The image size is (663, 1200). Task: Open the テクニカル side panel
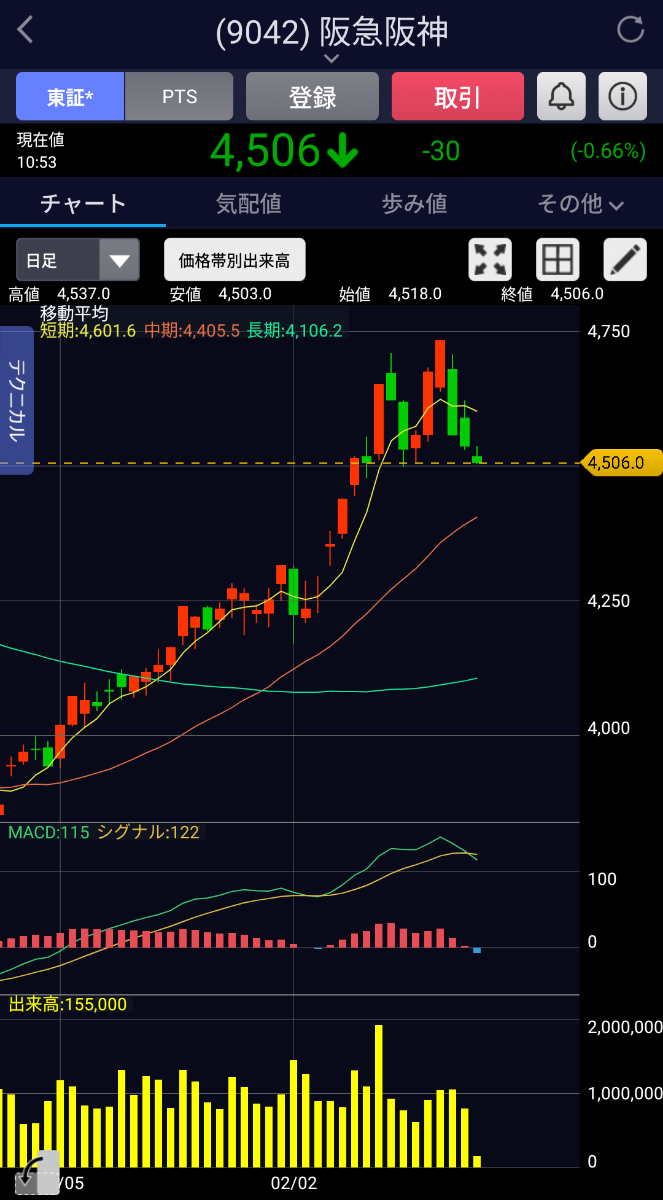[x=17, y=400]
